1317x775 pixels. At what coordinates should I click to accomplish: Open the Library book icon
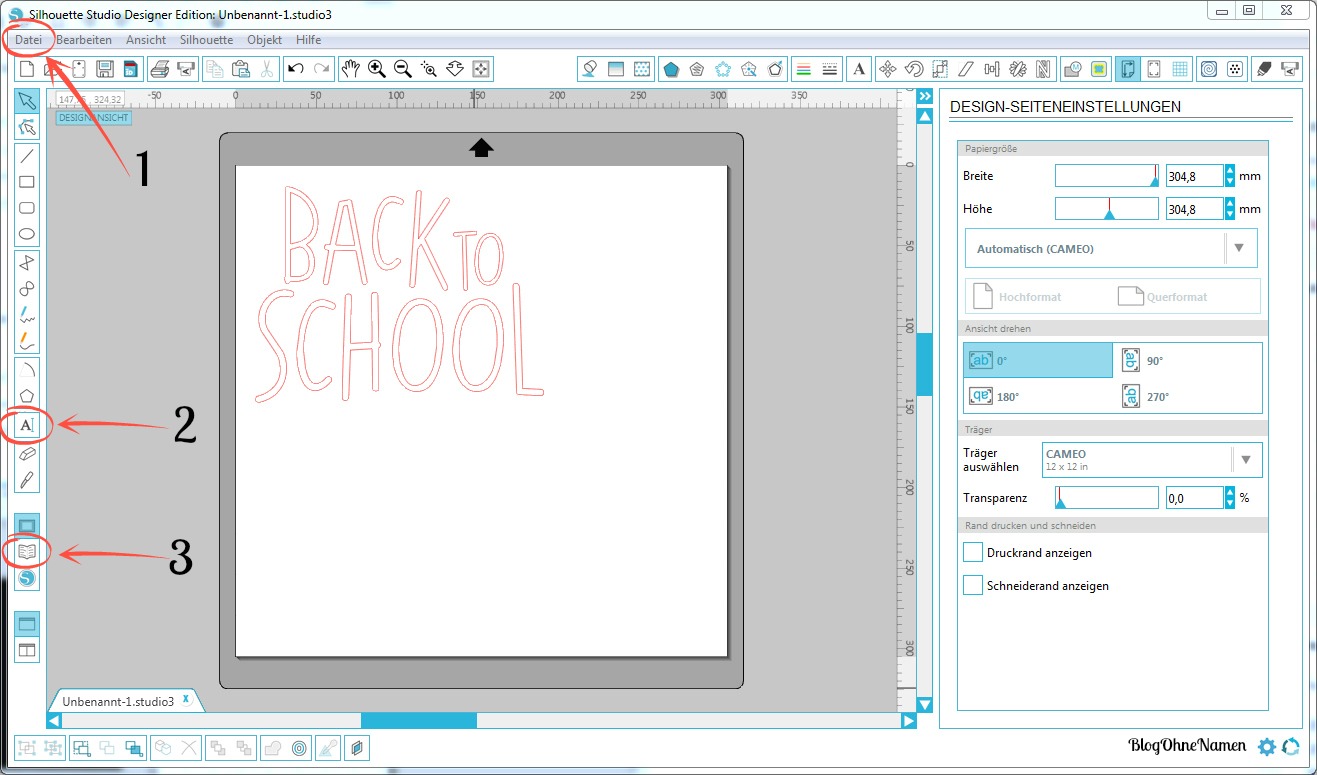point(27,551)
